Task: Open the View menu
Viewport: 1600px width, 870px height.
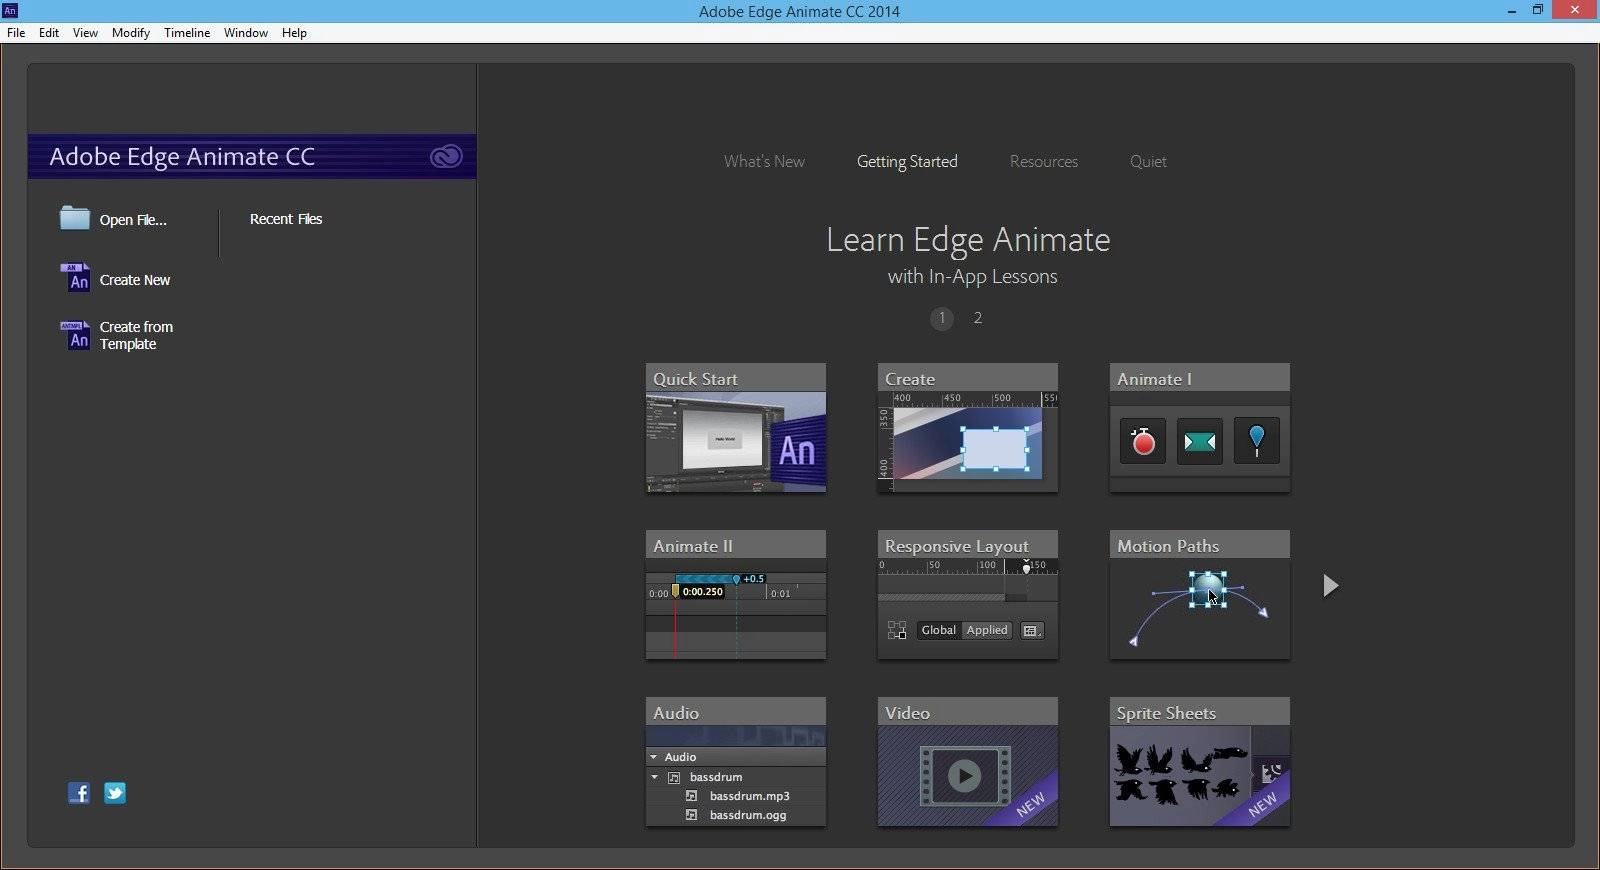Action: tap(85, 33)
